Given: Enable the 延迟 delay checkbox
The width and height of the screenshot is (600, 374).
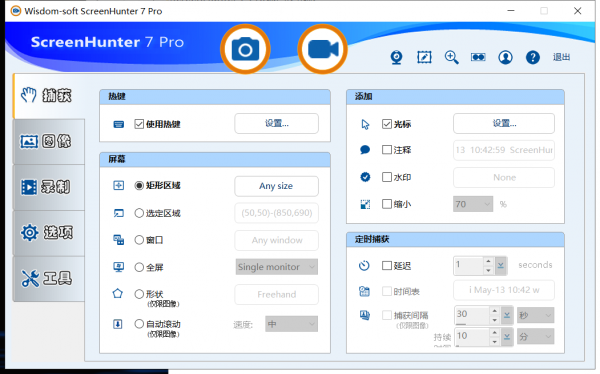Looking at the screenshot, I should 387,265.
